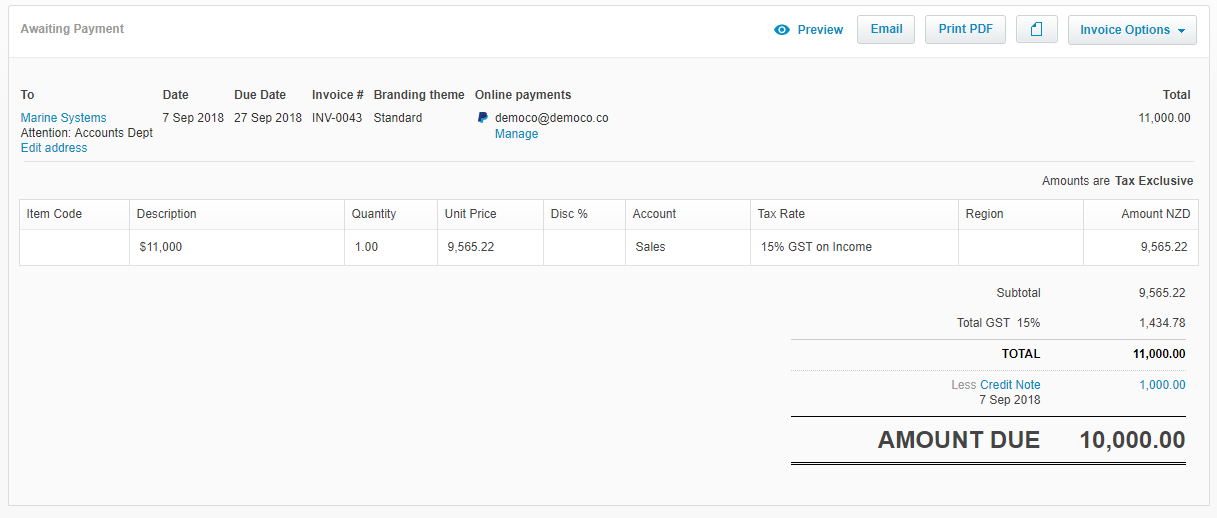
Task: Click the invoice number INV-0043
Action: (337, 118)
